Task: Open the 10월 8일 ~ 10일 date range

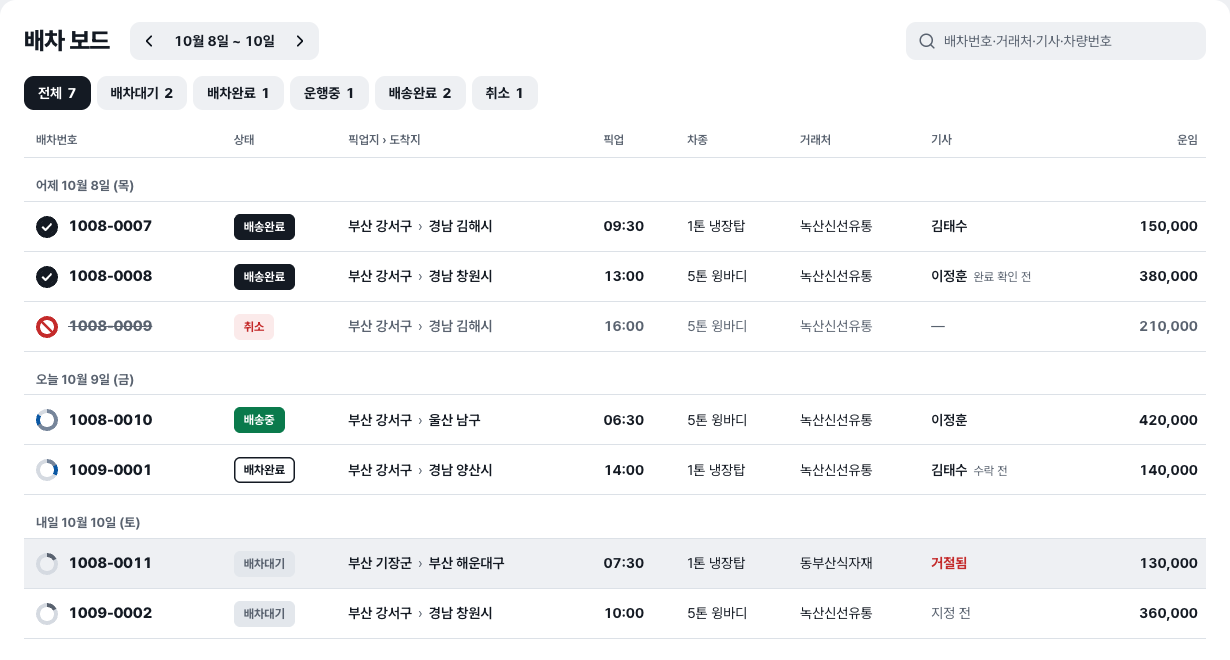Action: 224,41
